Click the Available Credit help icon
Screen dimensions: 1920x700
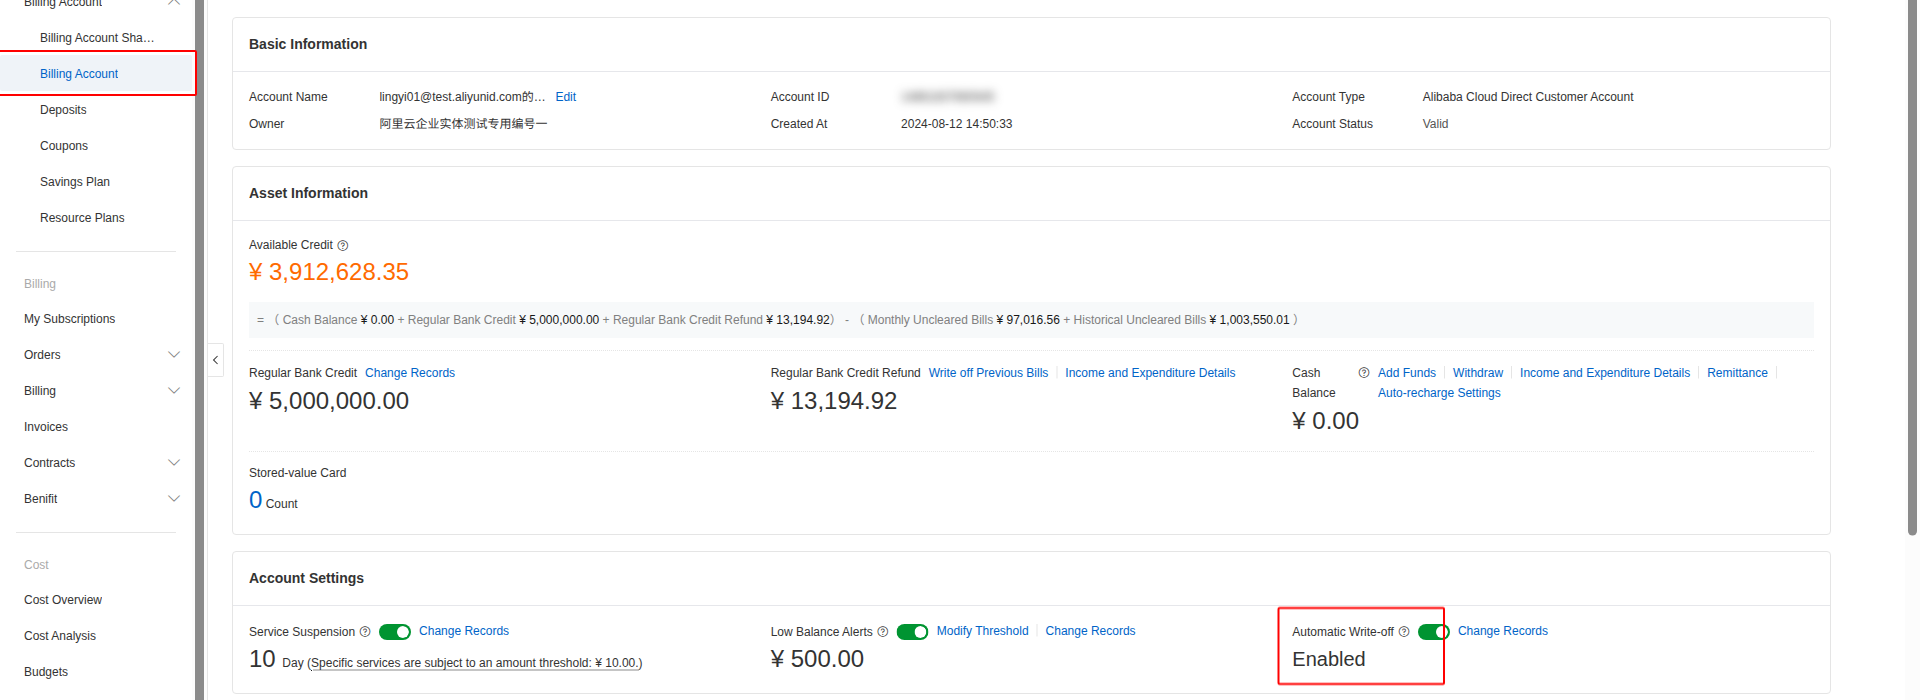point(343,246)
